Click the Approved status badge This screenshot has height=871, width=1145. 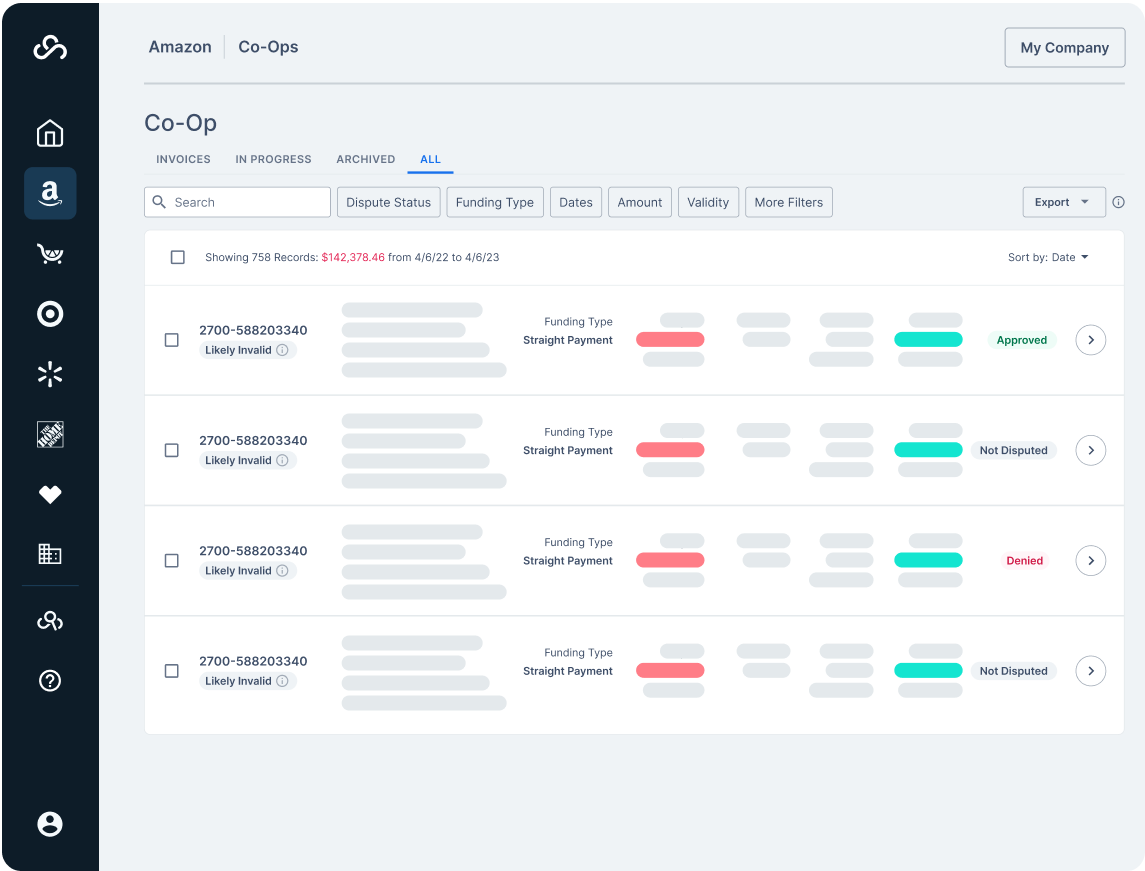tap(1021, 340)
